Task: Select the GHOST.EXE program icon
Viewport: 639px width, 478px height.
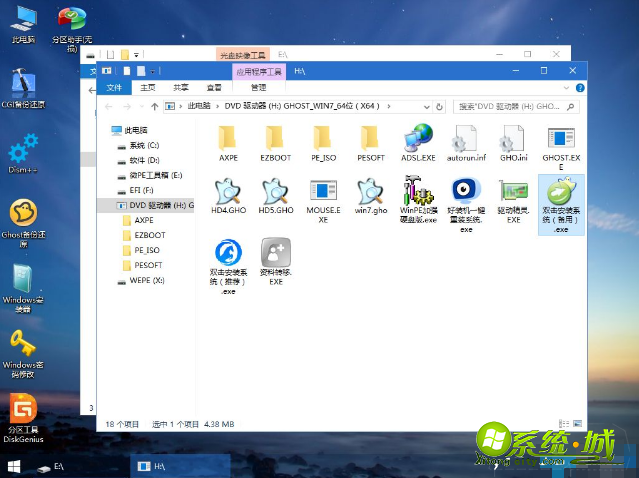Action: (561, 148)
